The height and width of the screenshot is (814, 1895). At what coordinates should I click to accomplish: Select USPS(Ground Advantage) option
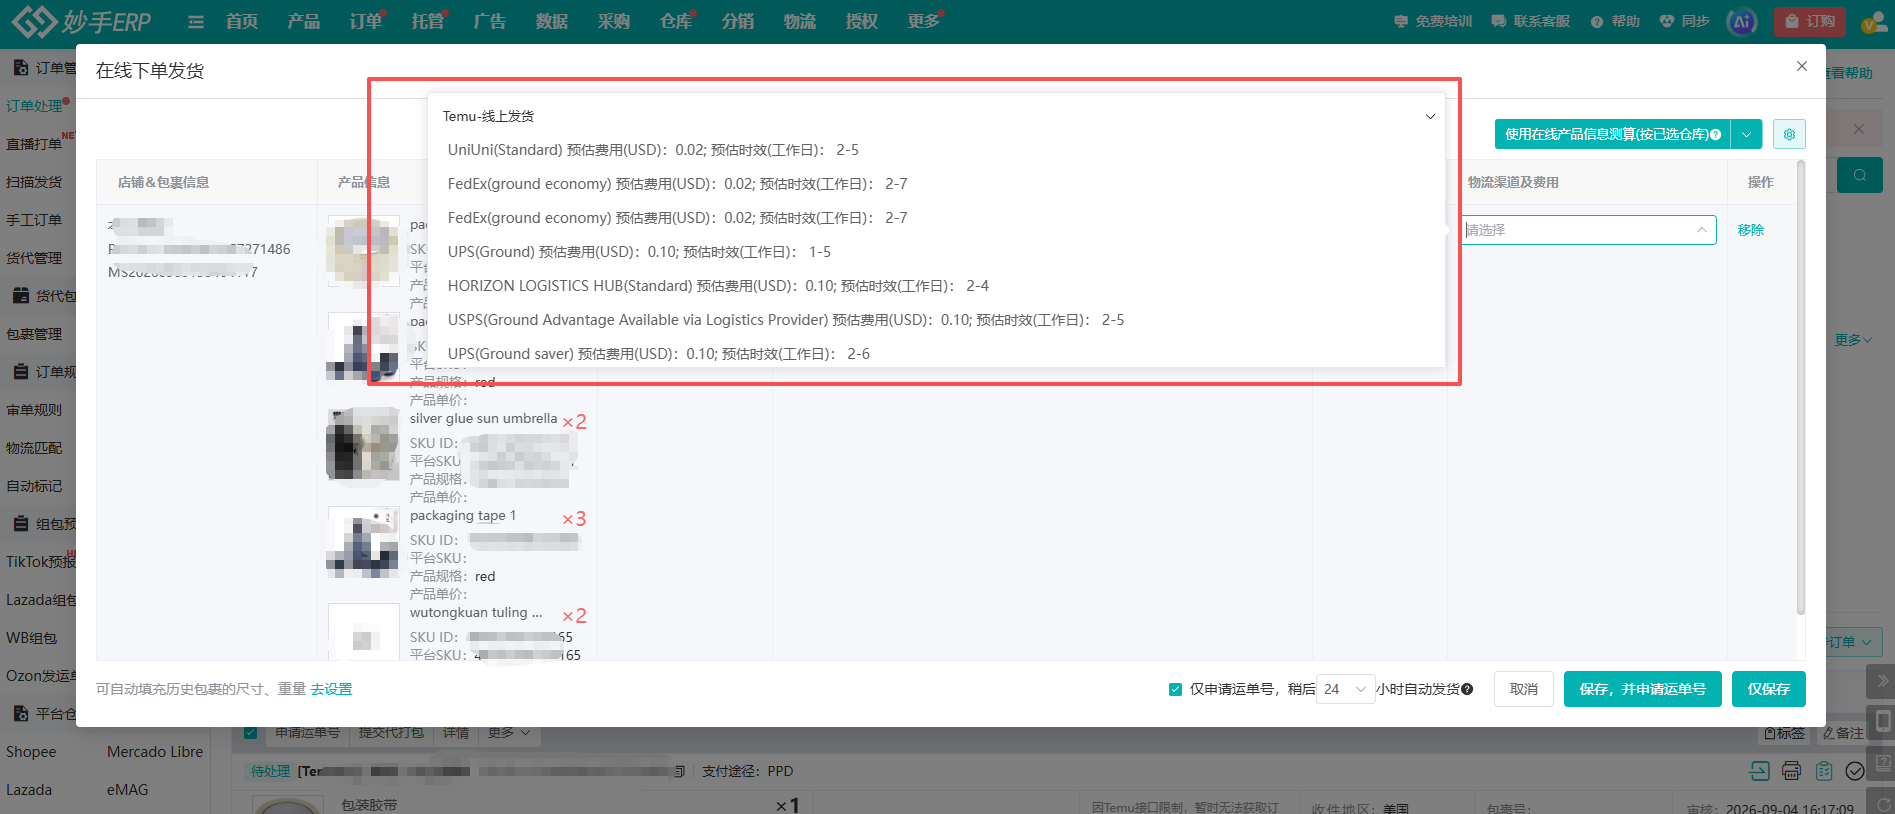(x=936, y=320)
